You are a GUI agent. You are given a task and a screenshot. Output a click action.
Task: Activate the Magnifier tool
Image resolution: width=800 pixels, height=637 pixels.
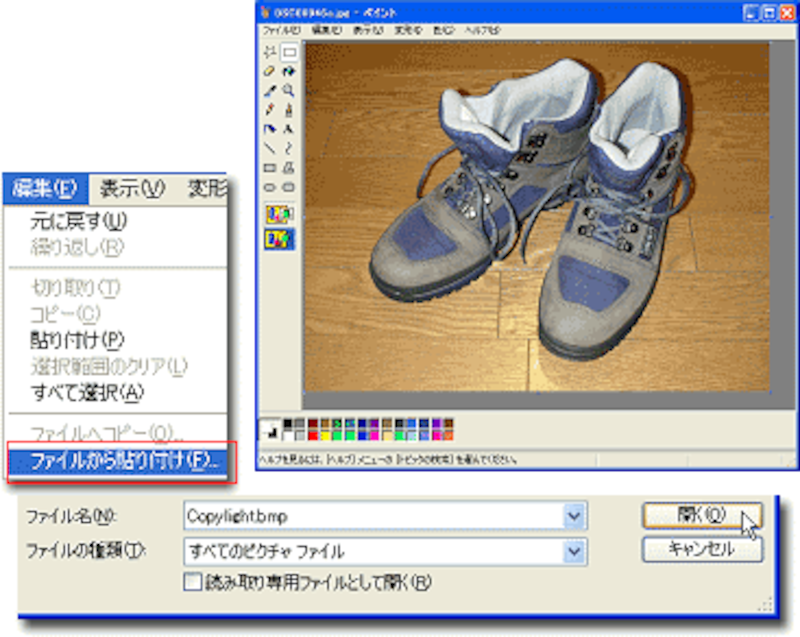coord(289,91)
